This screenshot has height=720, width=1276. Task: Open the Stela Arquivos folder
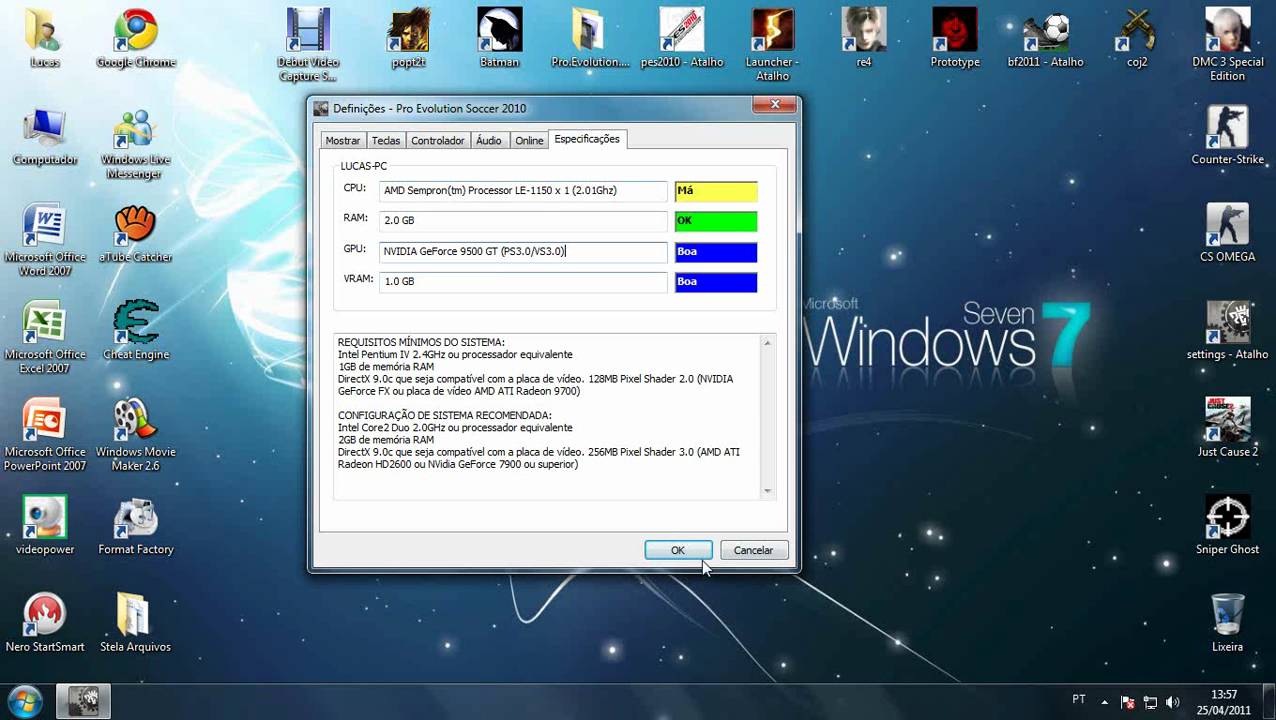(x=135, y=623)
